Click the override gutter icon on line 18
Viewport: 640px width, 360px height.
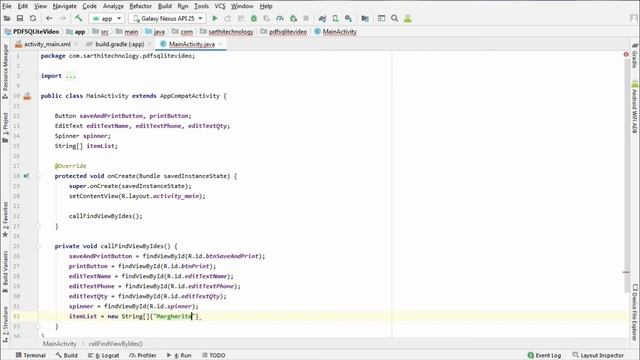26,176
